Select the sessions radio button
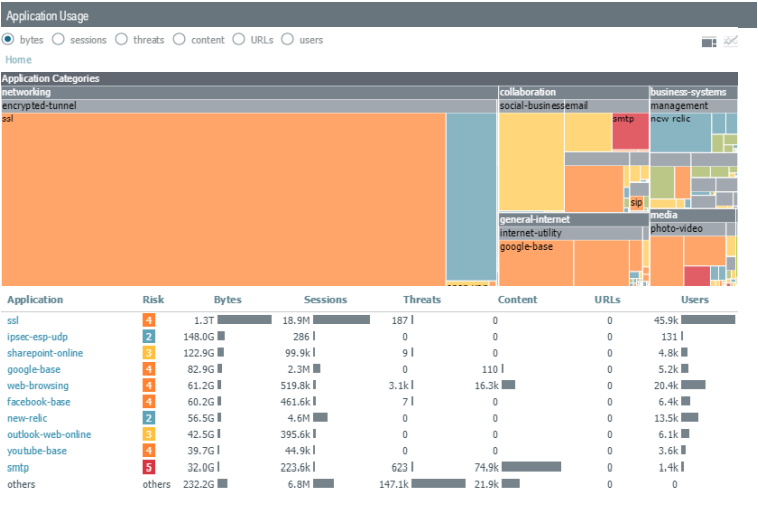Viewport: 758px width, 532px height. [x=58, y=40]
